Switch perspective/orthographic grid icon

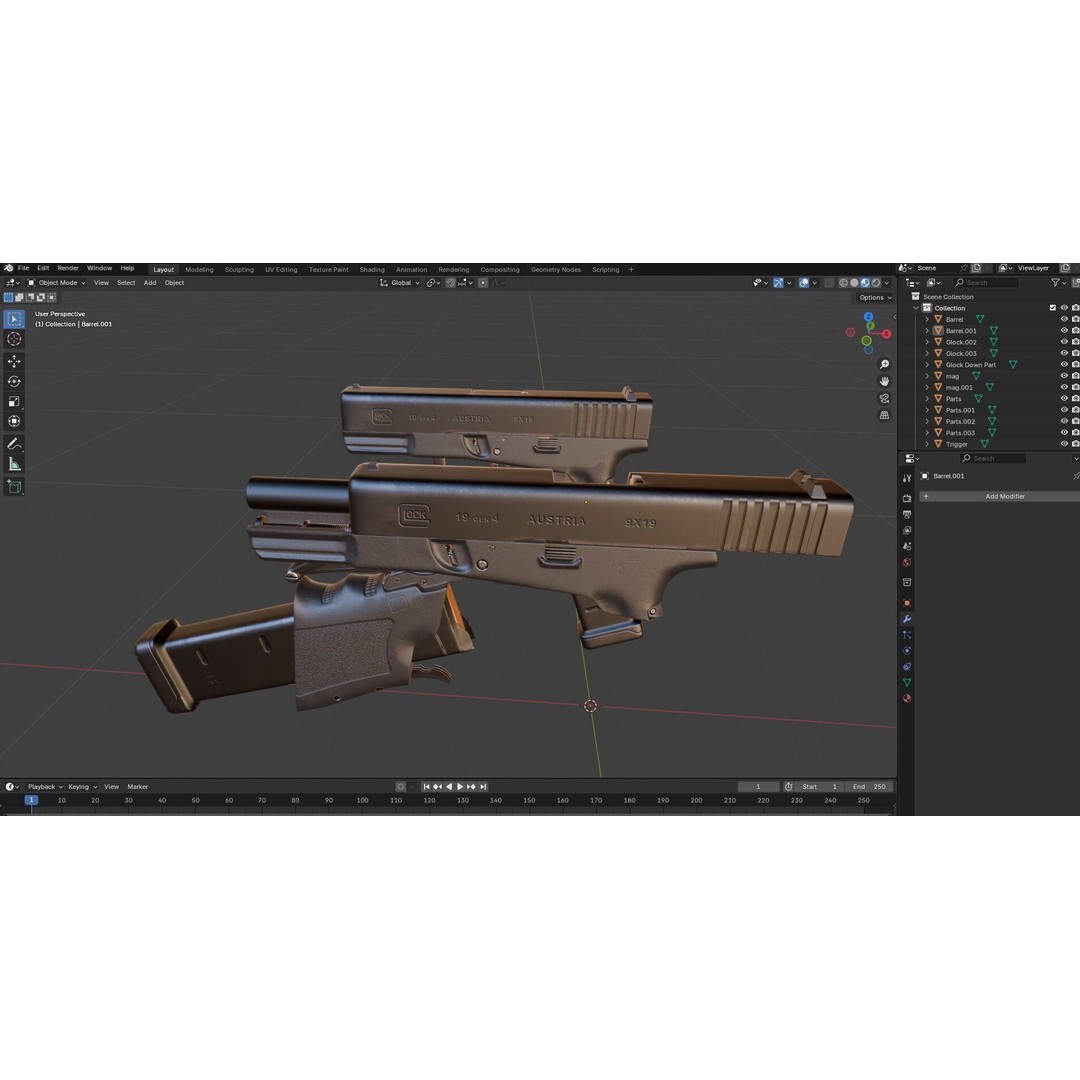(x=884, y=415)
